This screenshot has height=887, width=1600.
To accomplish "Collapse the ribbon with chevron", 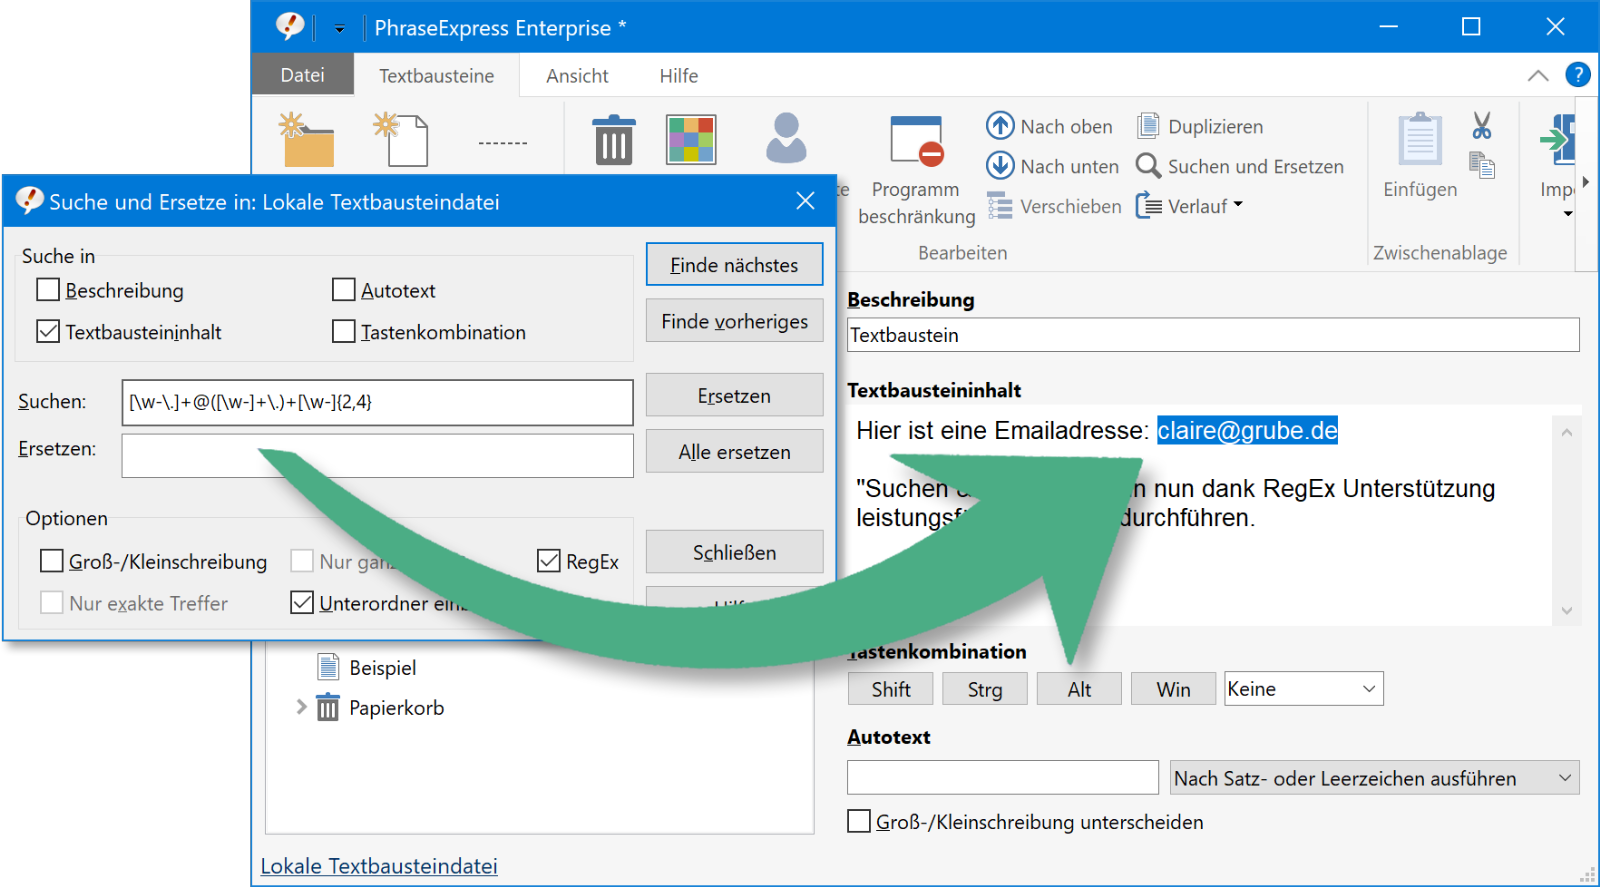I will (1538, 75).
